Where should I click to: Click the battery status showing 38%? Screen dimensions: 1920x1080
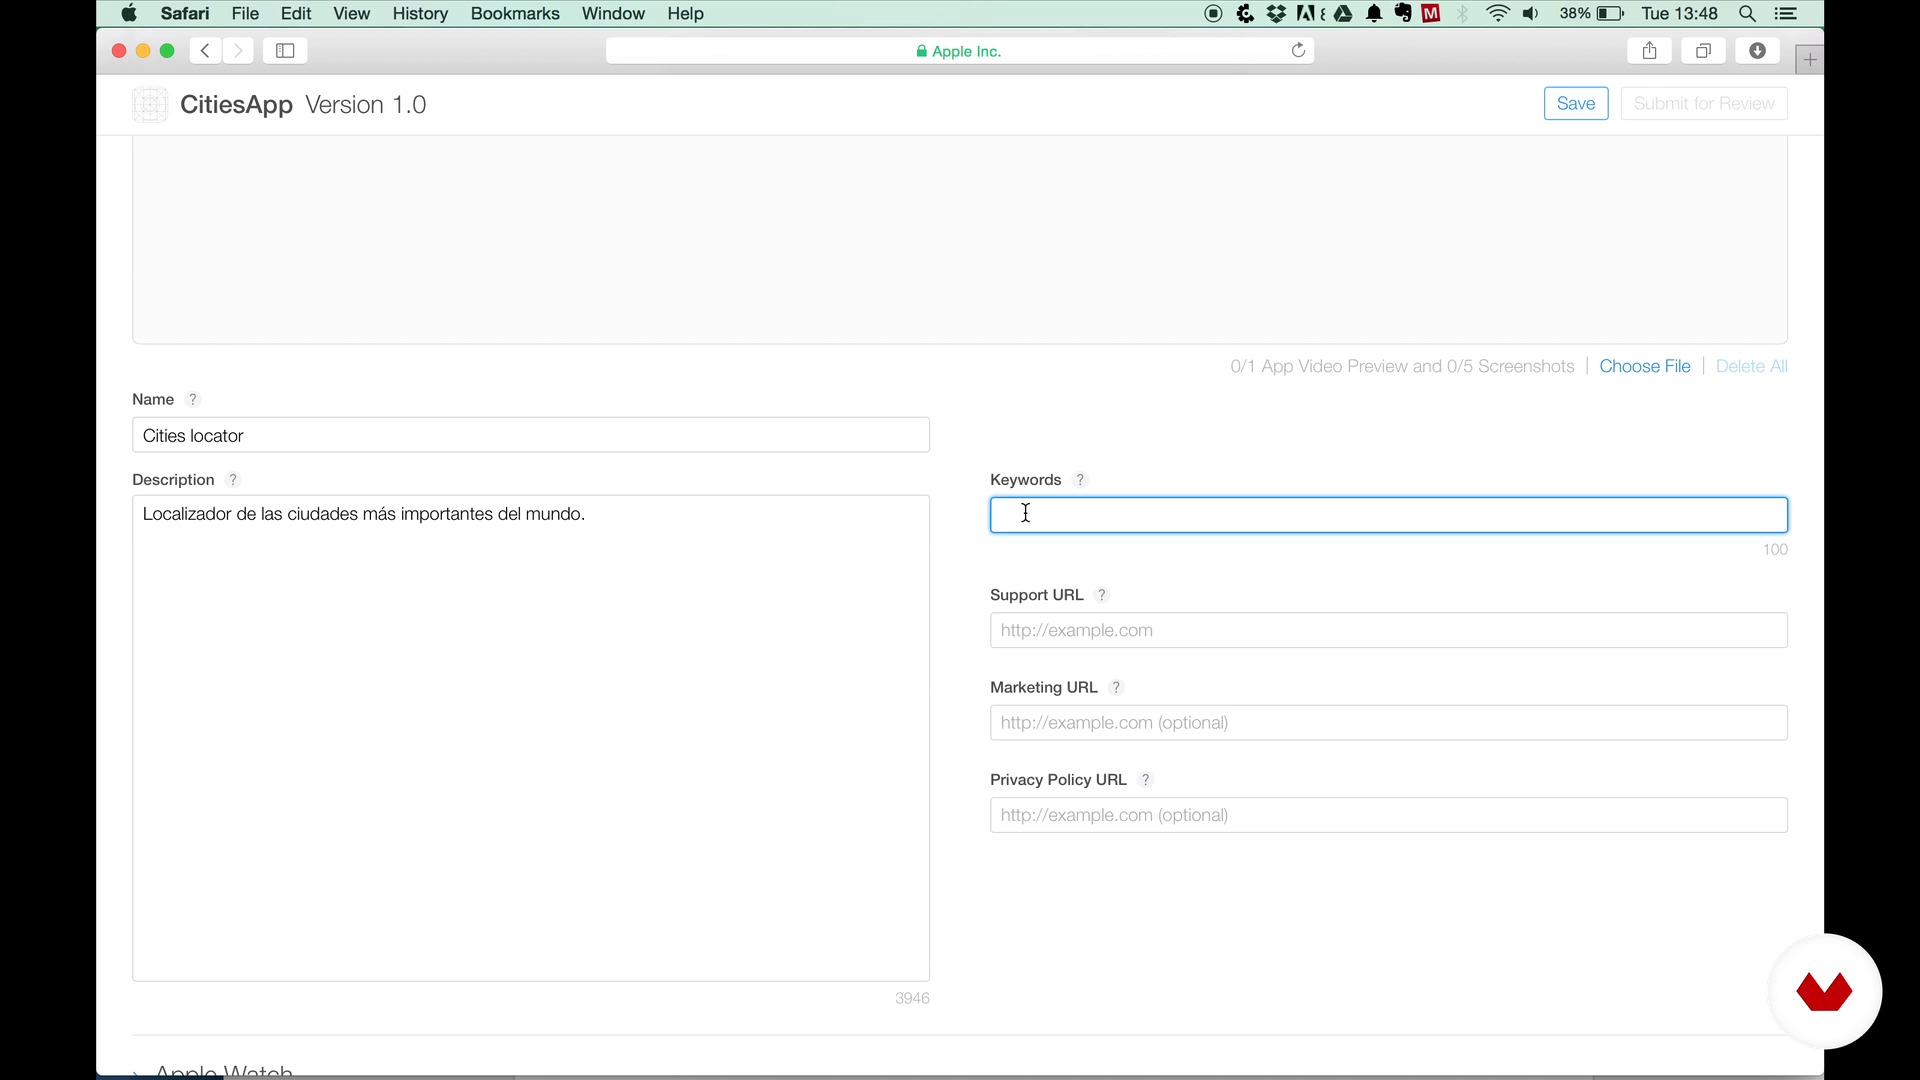1591,14
